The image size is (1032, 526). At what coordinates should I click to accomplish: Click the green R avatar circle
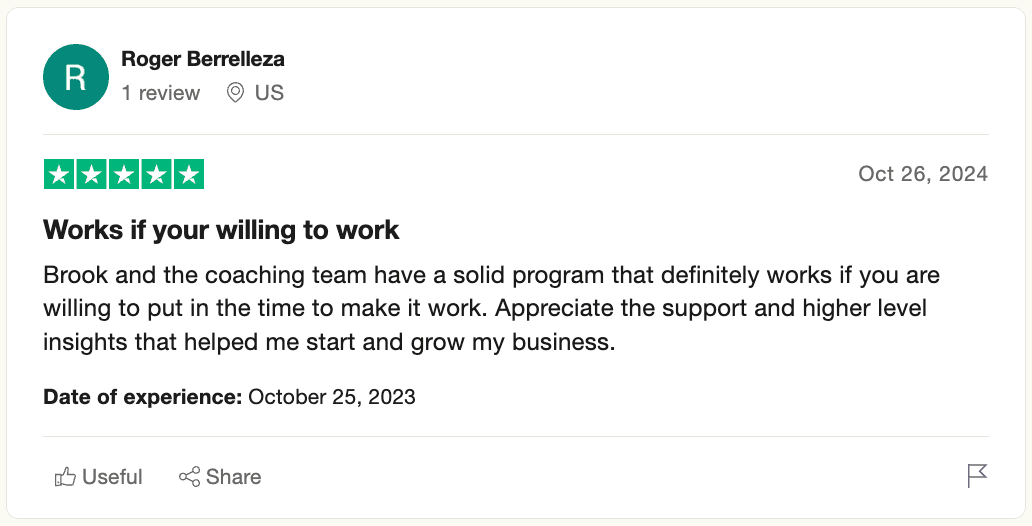click(75, 77)
